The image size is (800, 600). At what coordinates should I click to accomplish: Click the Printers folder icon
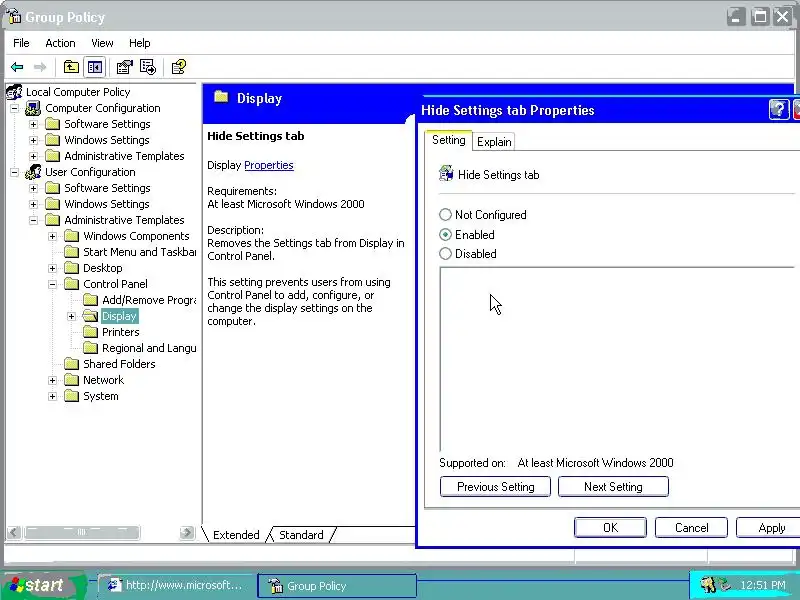[x=90, y=332]
